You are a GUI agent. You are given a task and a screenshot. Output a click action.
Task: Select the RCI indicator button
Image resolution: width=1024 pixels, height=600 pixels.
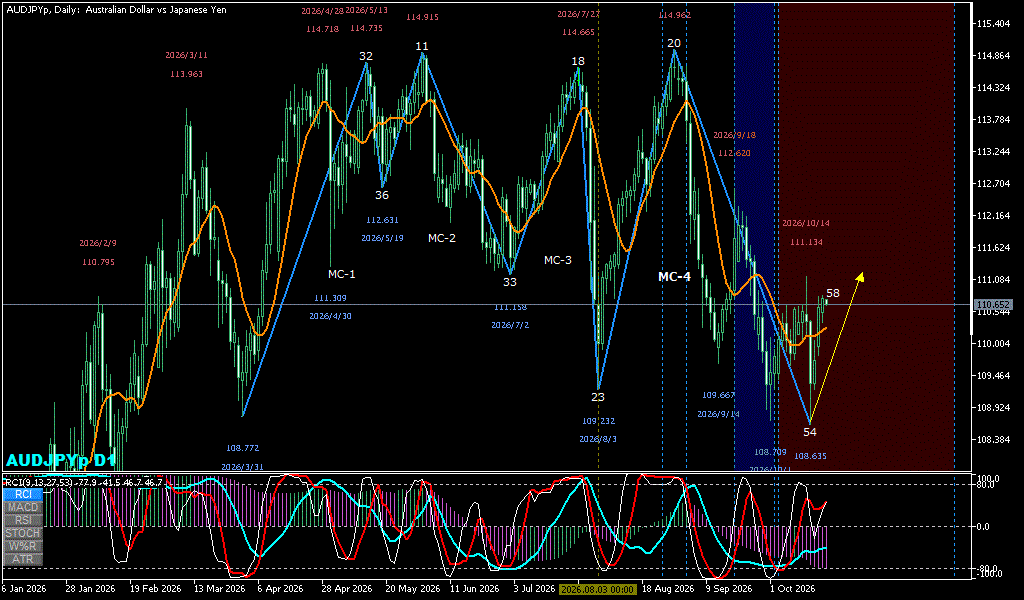[x=23, y=494]
